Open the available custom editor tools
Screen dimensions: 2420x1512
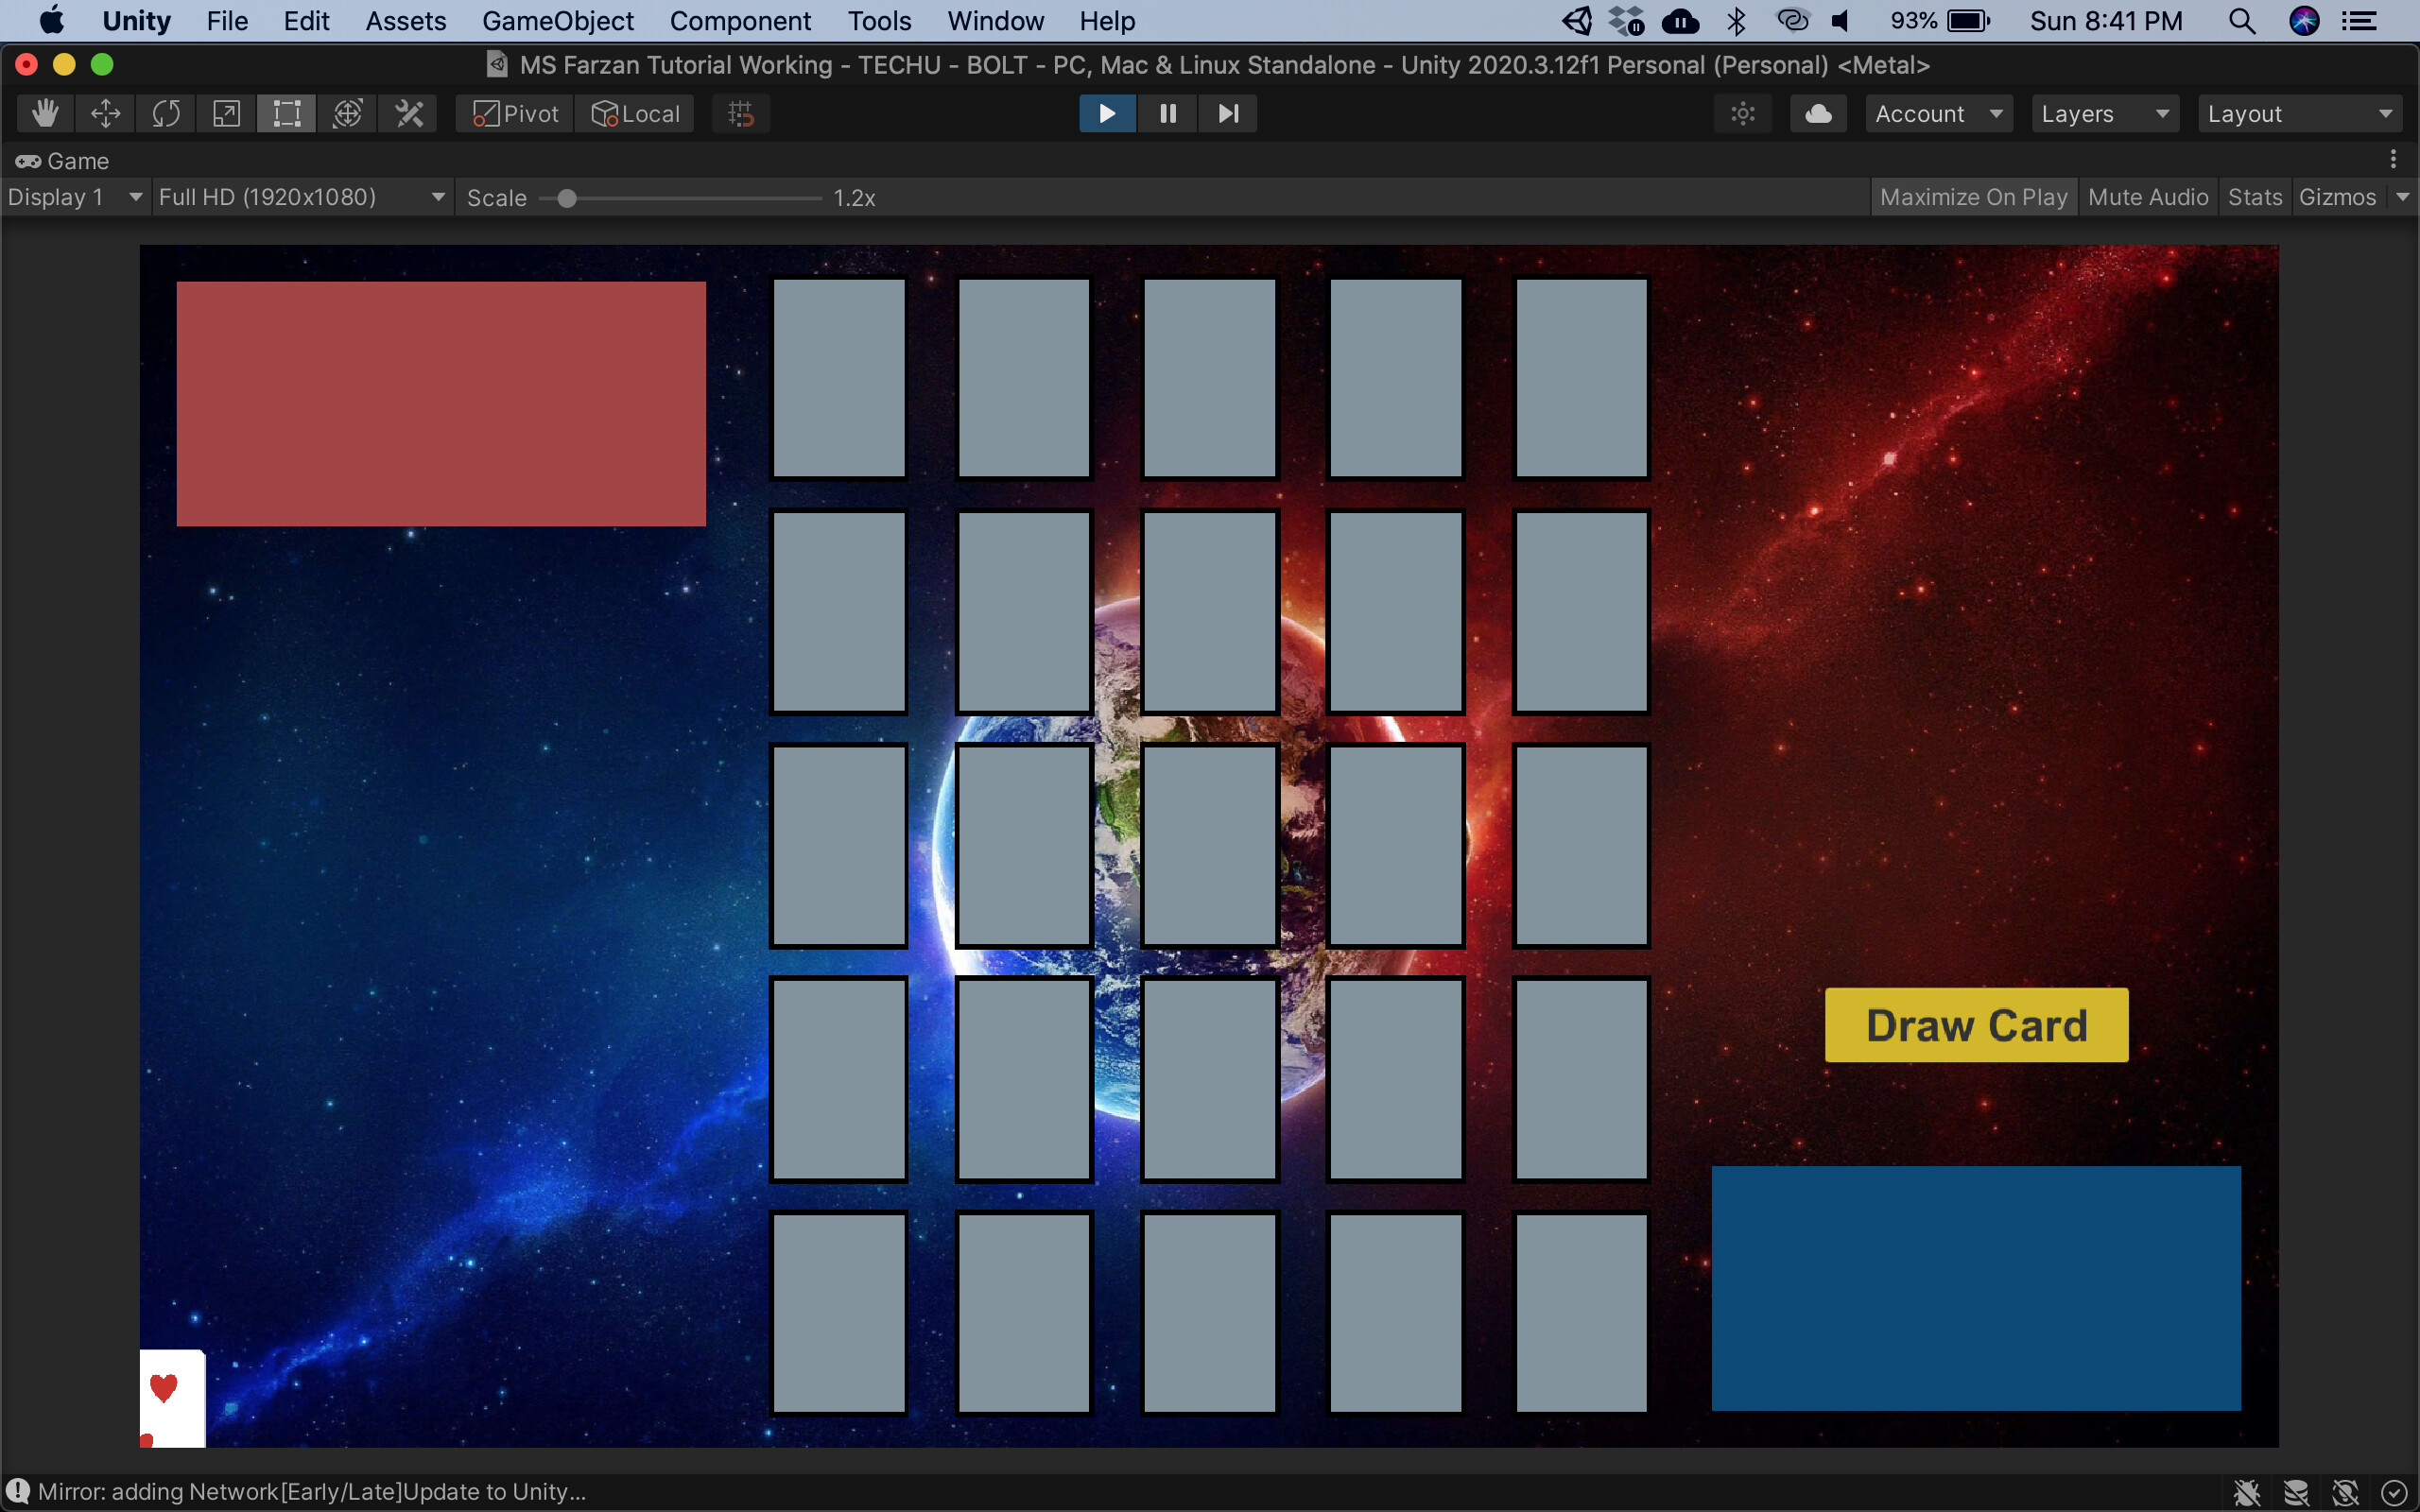coord(407,113)
